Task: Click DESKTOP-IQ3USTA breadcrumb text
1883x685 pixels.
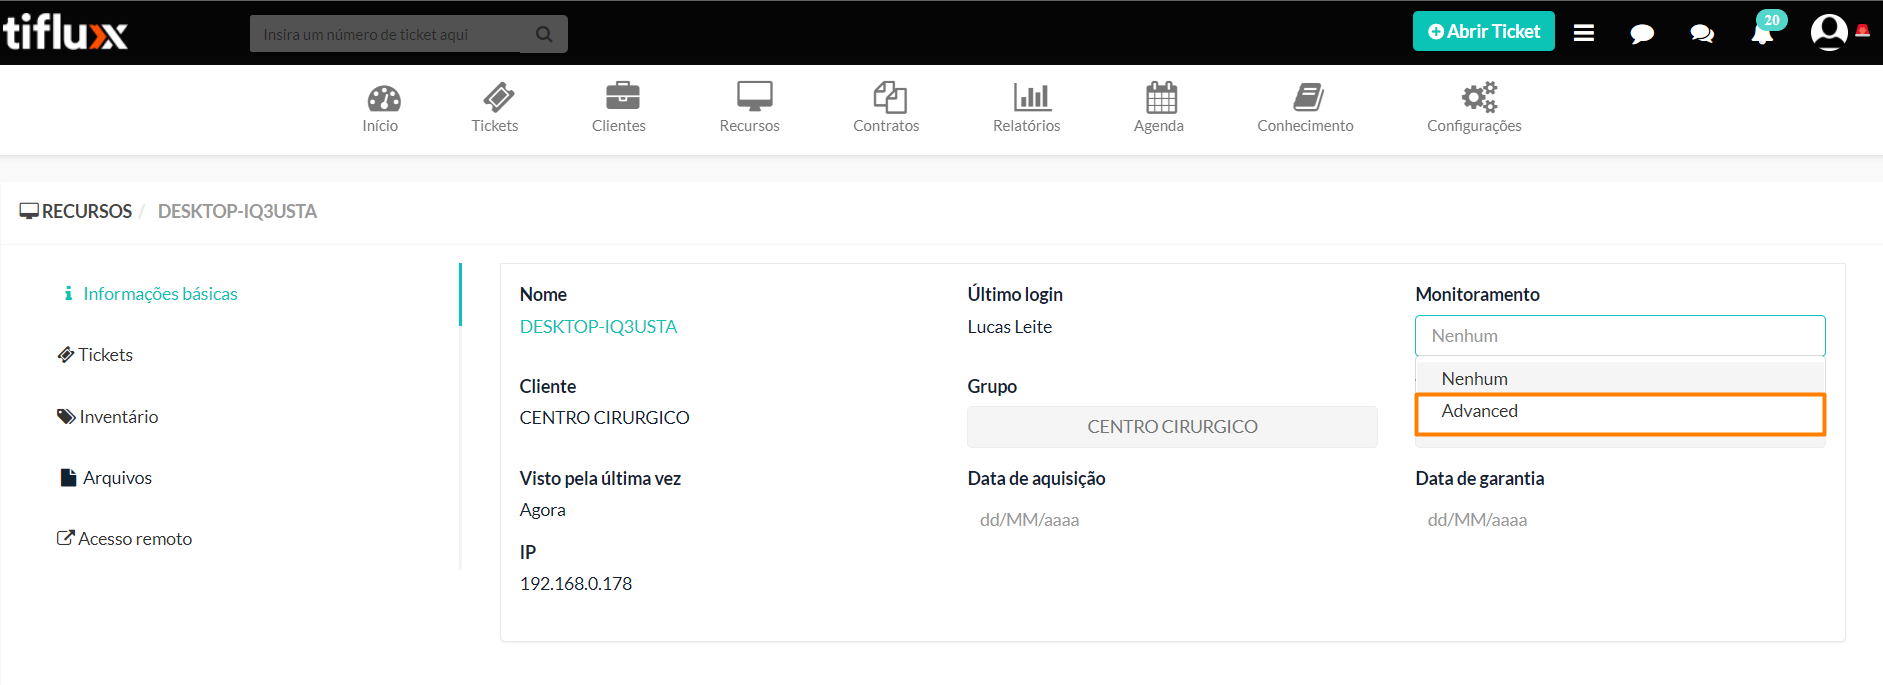Action: click(237, 211)
